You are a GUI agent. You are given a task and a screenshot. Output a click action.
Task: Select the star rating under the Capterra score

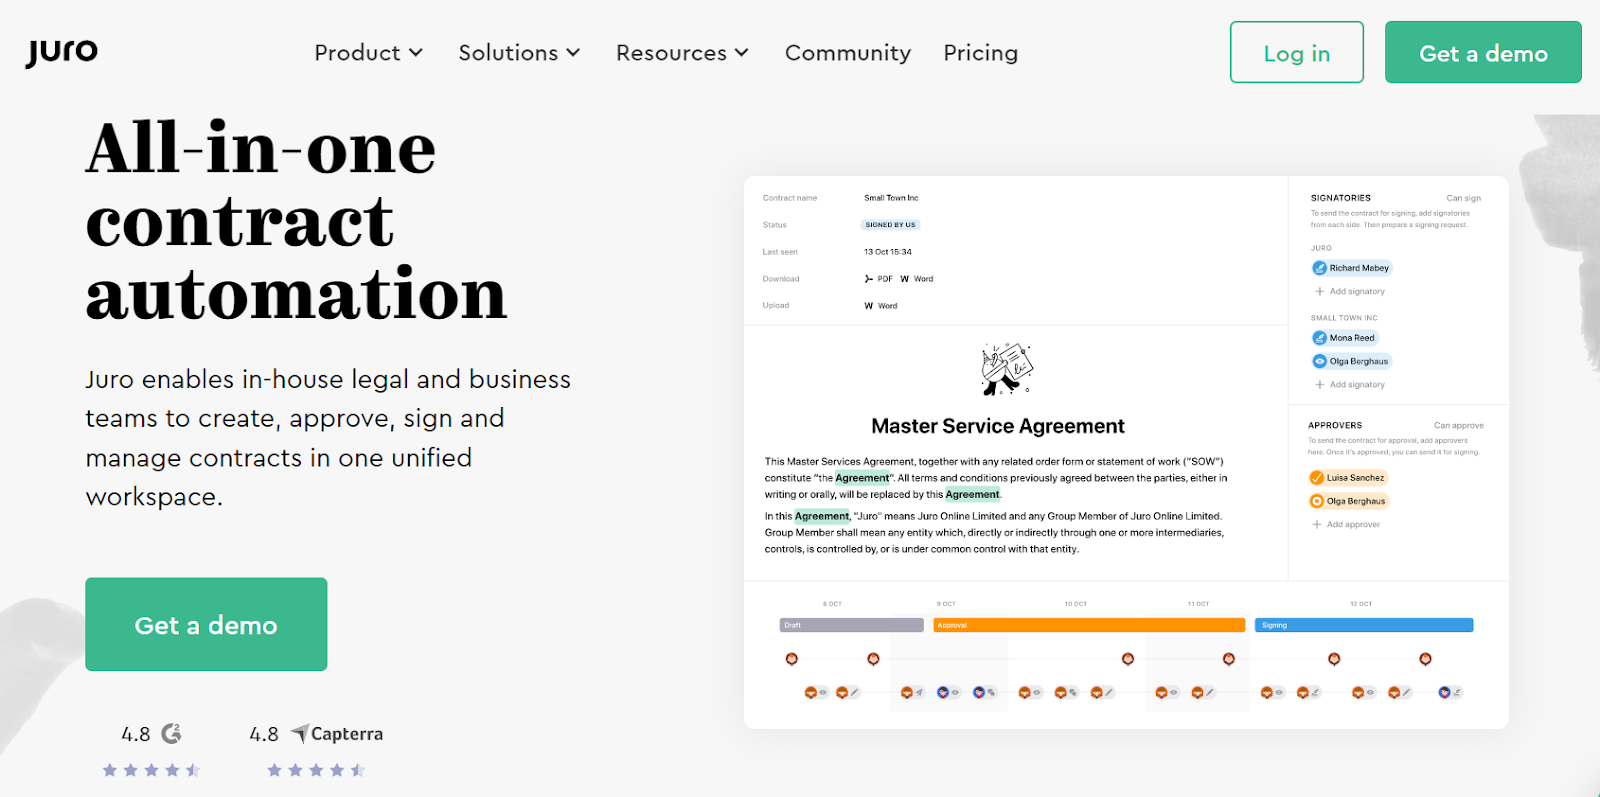(316, 770)
